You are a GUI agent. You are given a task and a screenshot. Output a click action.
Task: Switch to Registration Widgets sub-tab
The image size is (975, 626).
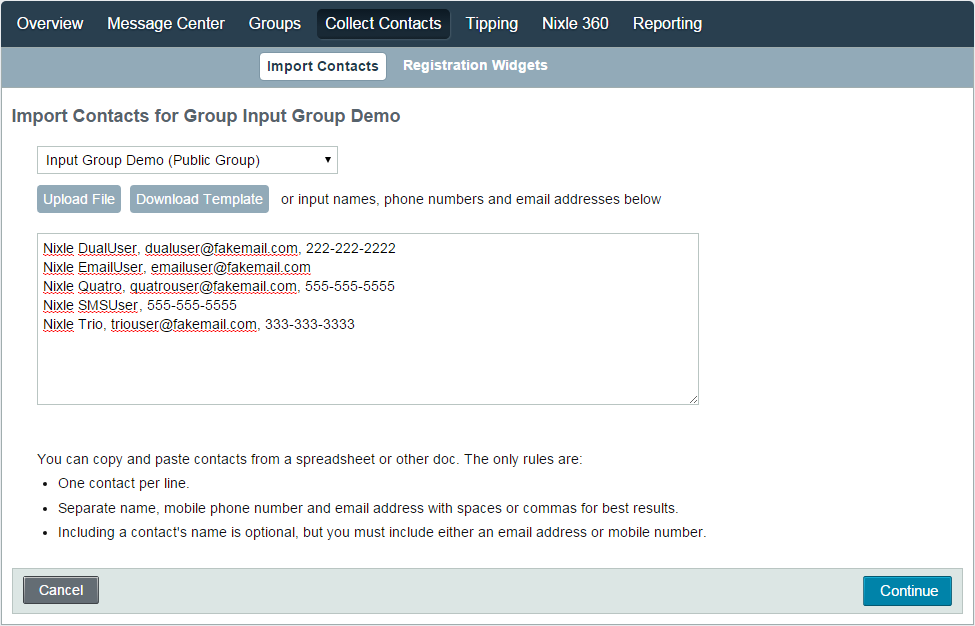475,65
